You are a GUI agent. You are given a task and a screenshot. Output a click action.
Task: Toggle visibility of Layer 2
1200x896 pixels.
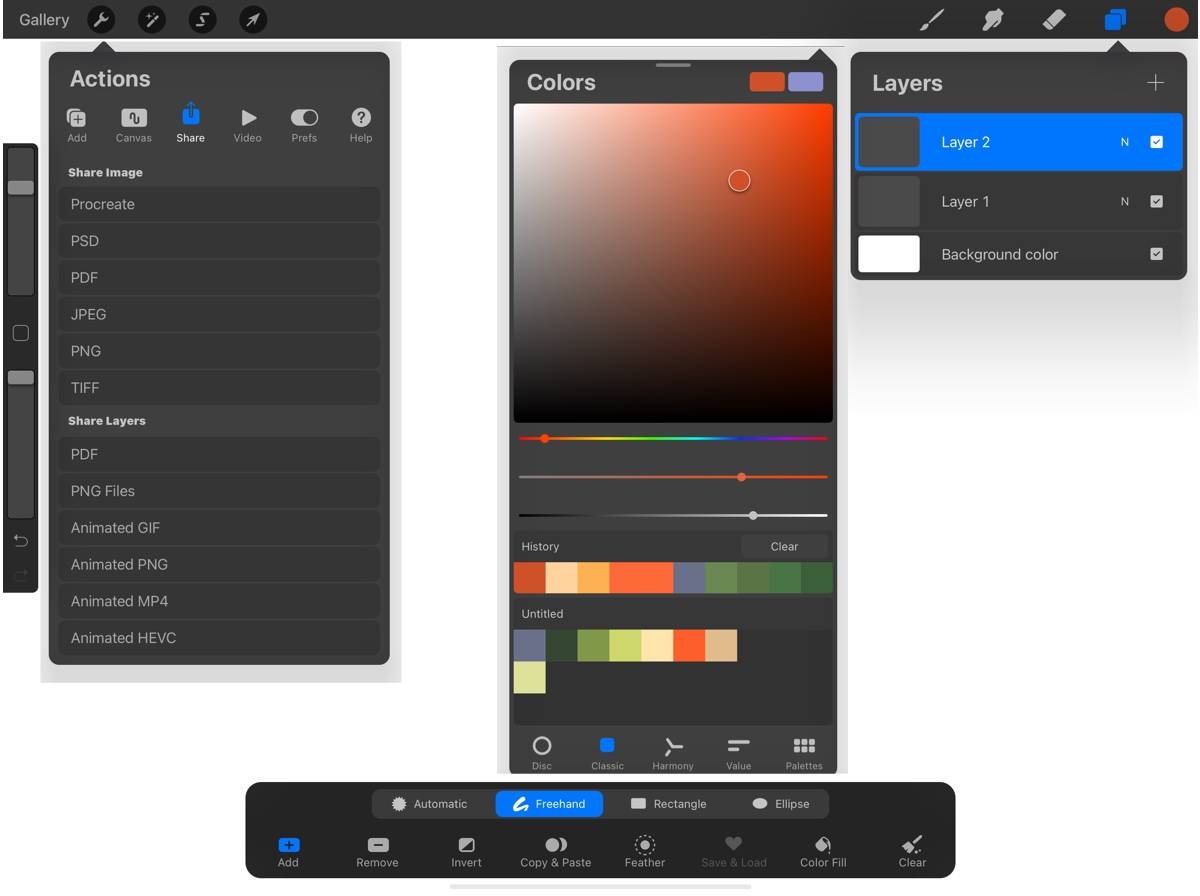1157,142
